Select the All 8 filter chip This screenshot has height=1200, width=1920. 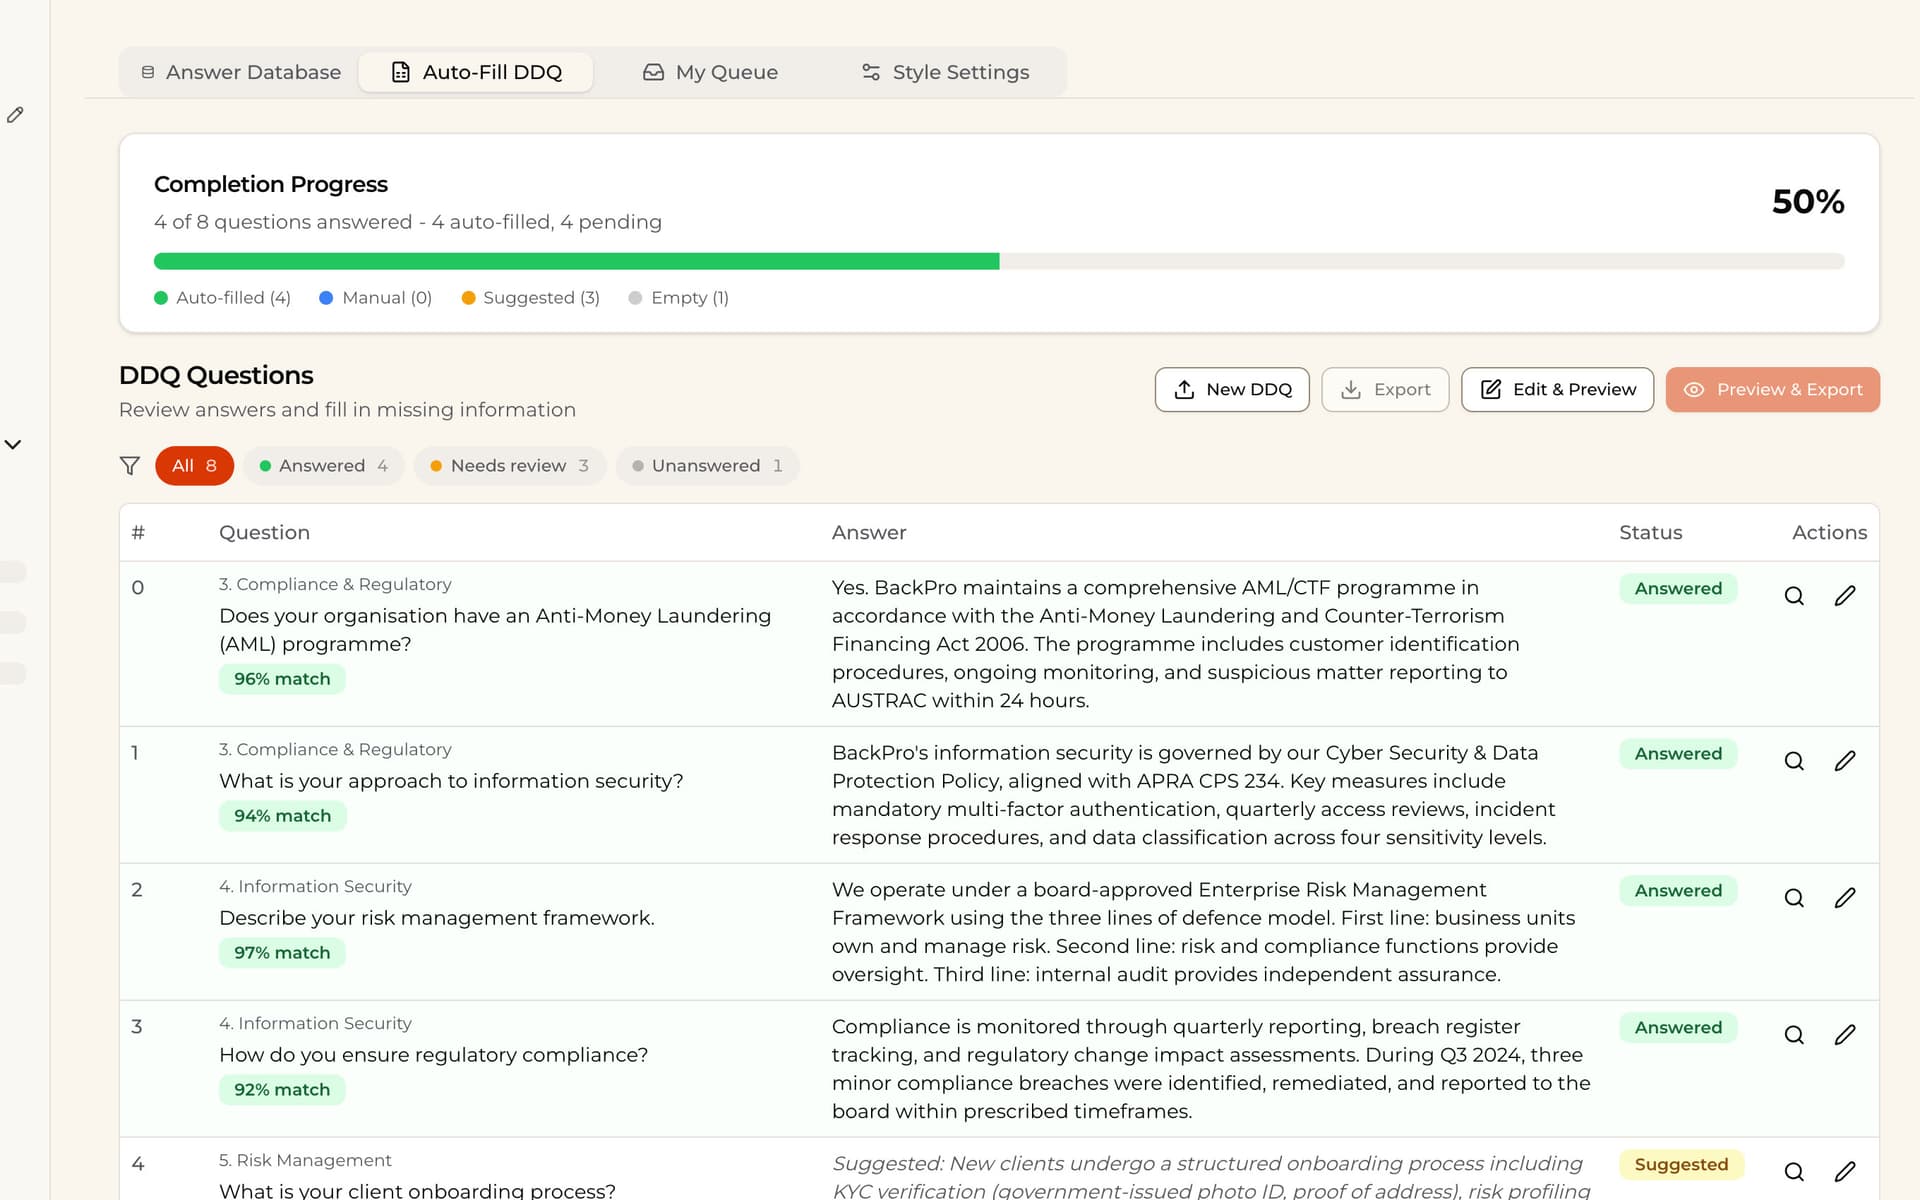(194, 466)
